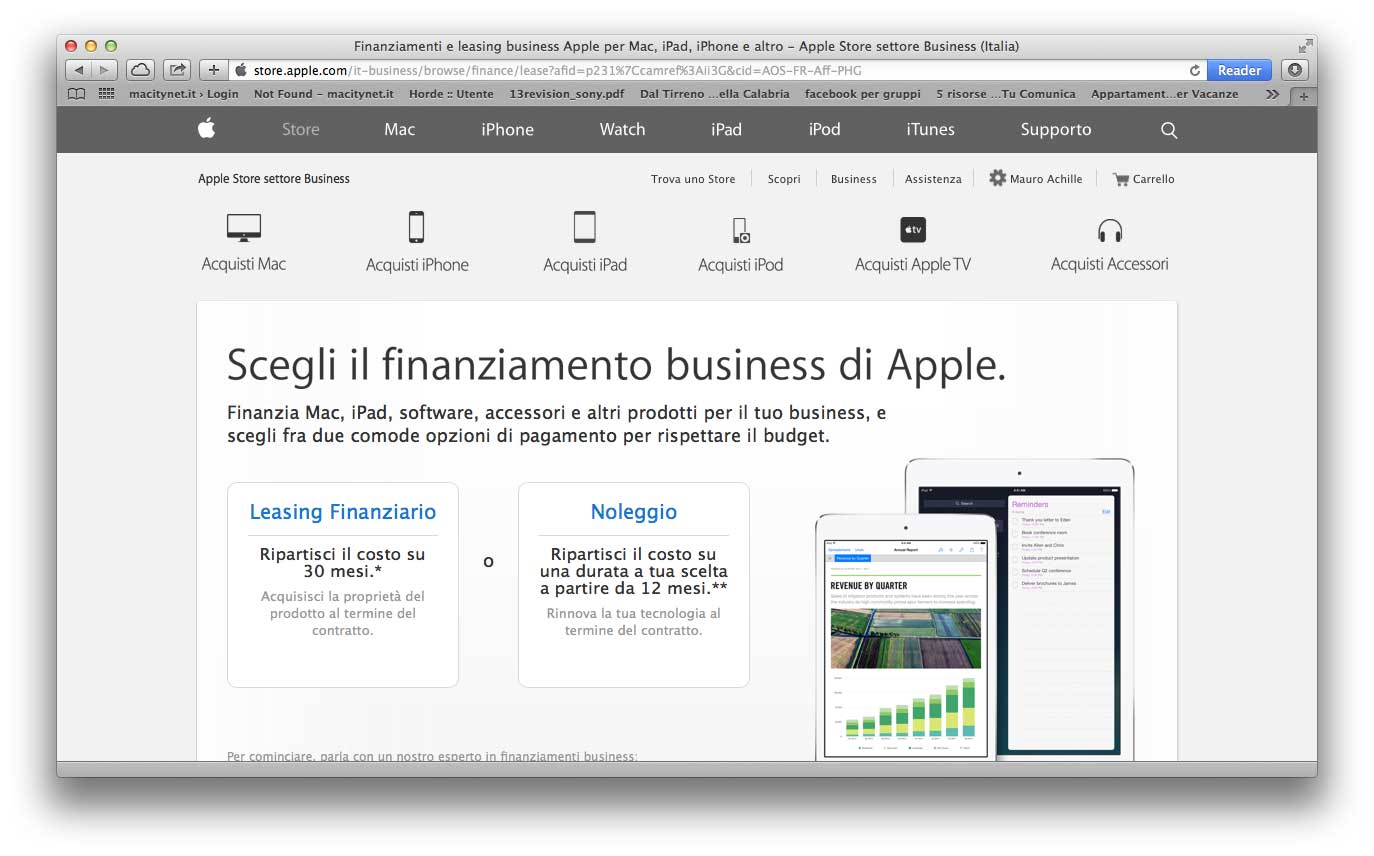The image size is (1374, 856).
Task: Open the iPad navigation item
Action: [x=727, y=129]
